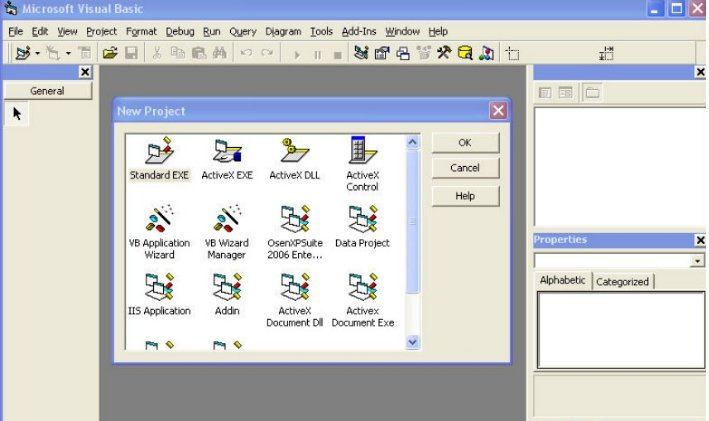Select OsenXPSuite 2006 Enterprise project icon
The width and height of the screenshot is (709, 421).
coord(295,219)
